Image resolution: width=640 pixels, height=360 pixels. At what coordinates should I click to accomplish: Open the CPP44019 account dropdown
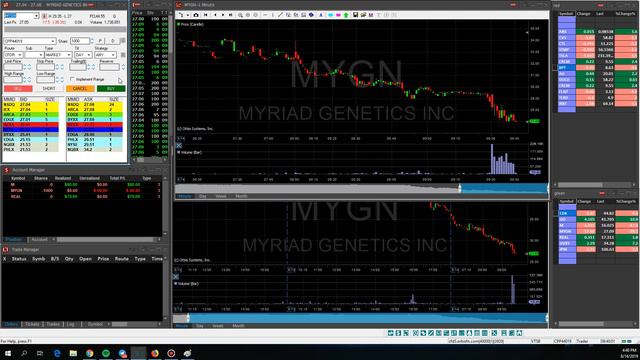click(x=53, y=41)
